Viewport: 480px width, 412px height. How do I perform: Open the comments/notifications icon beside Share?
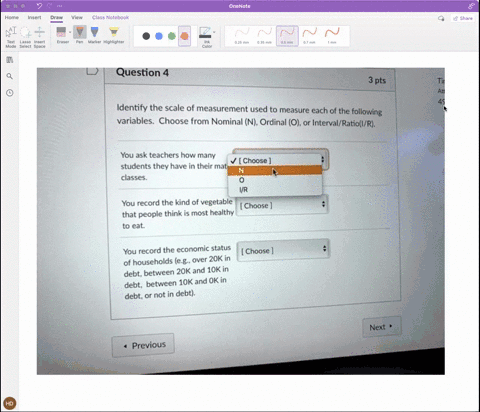[x=441, y=18]
